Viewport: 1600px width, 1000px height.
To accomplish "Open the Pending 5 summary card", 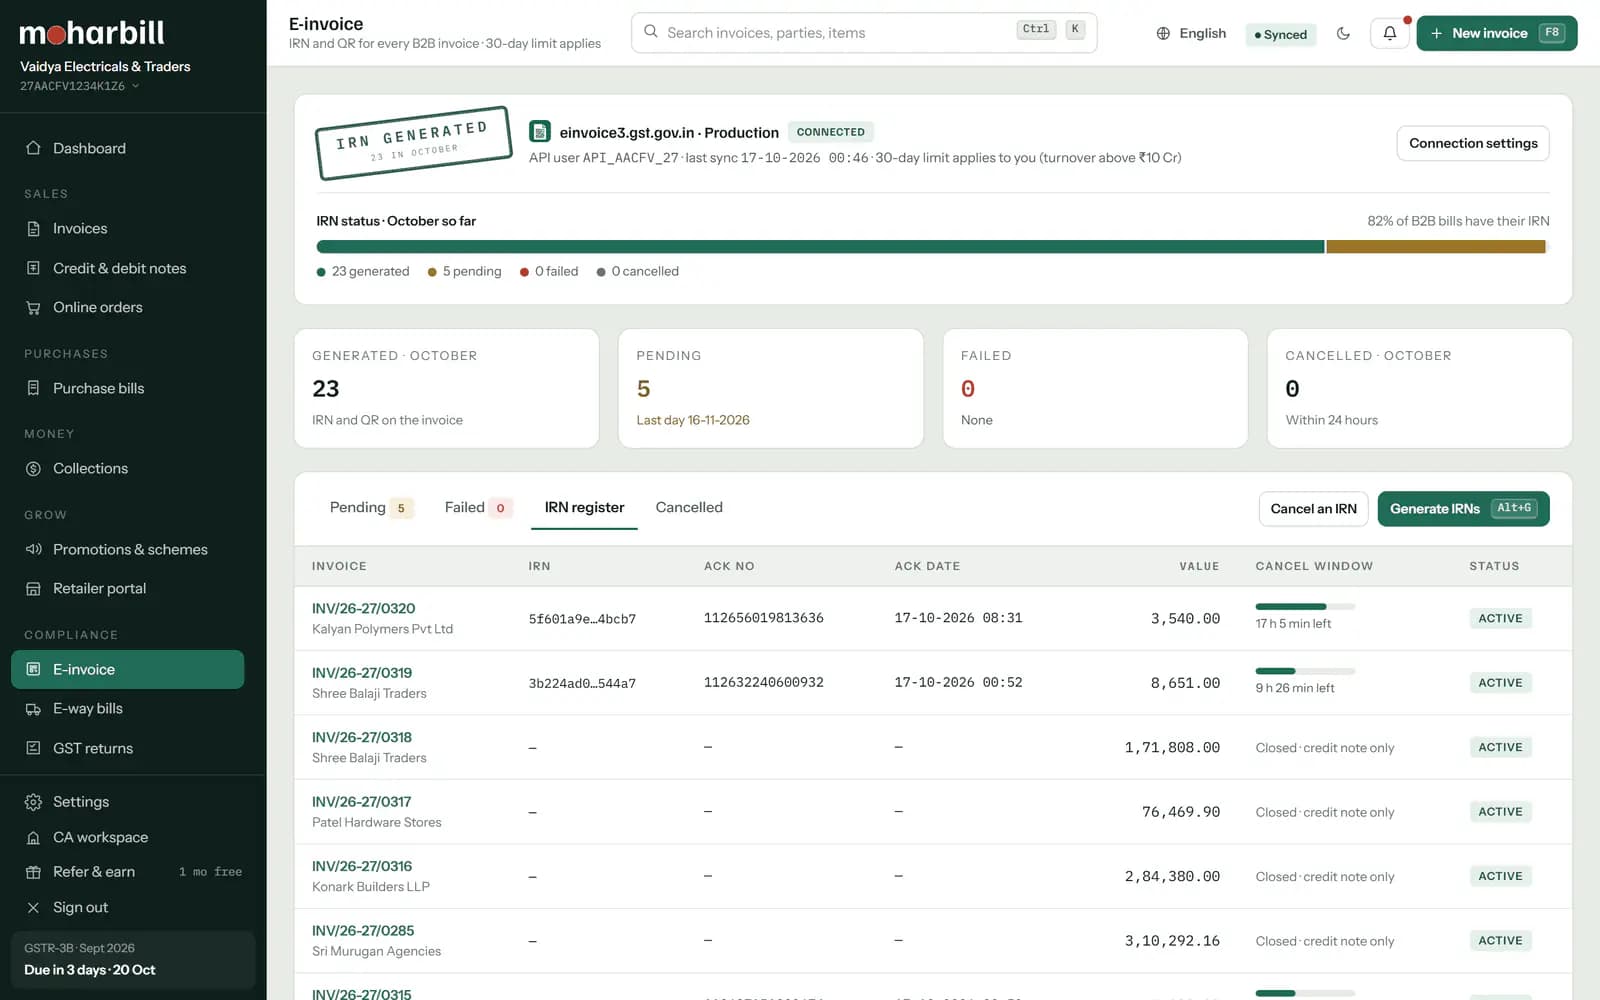I will 771,388.
